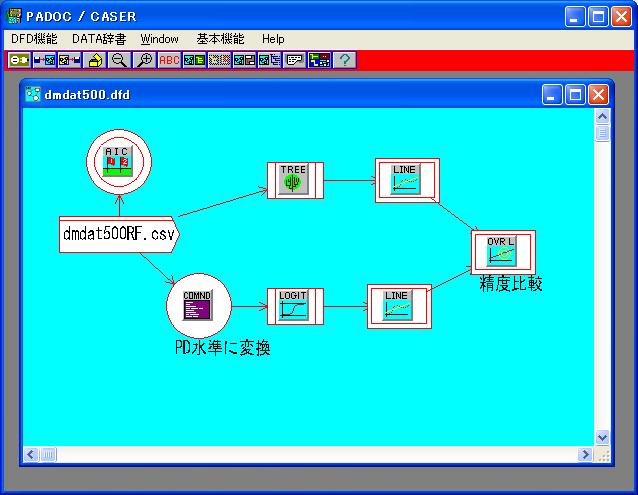Click the help question mark icon
The image size is (638, 495).
[344, 60]
